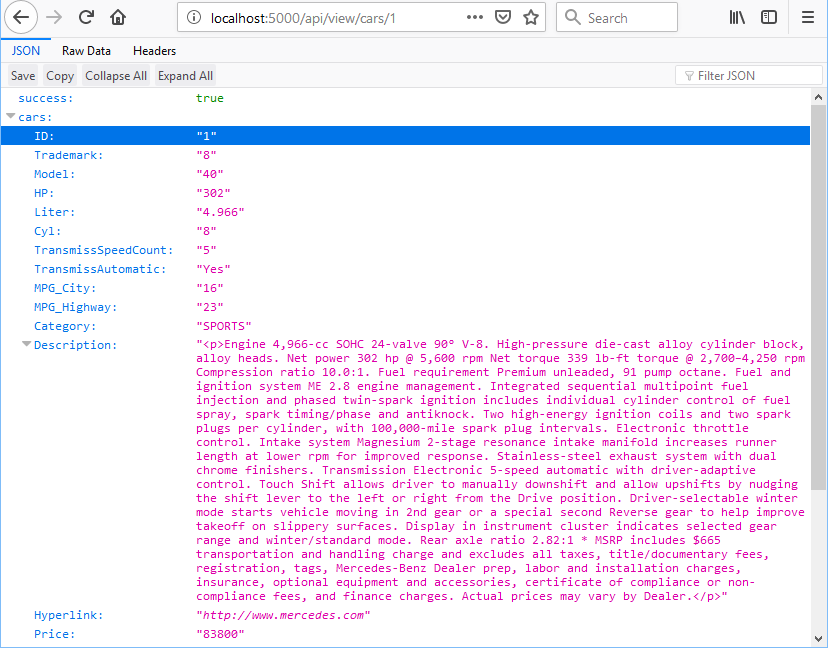Focus the browser Search field
The height and width of the screenshot is (648, 828).
617,17
